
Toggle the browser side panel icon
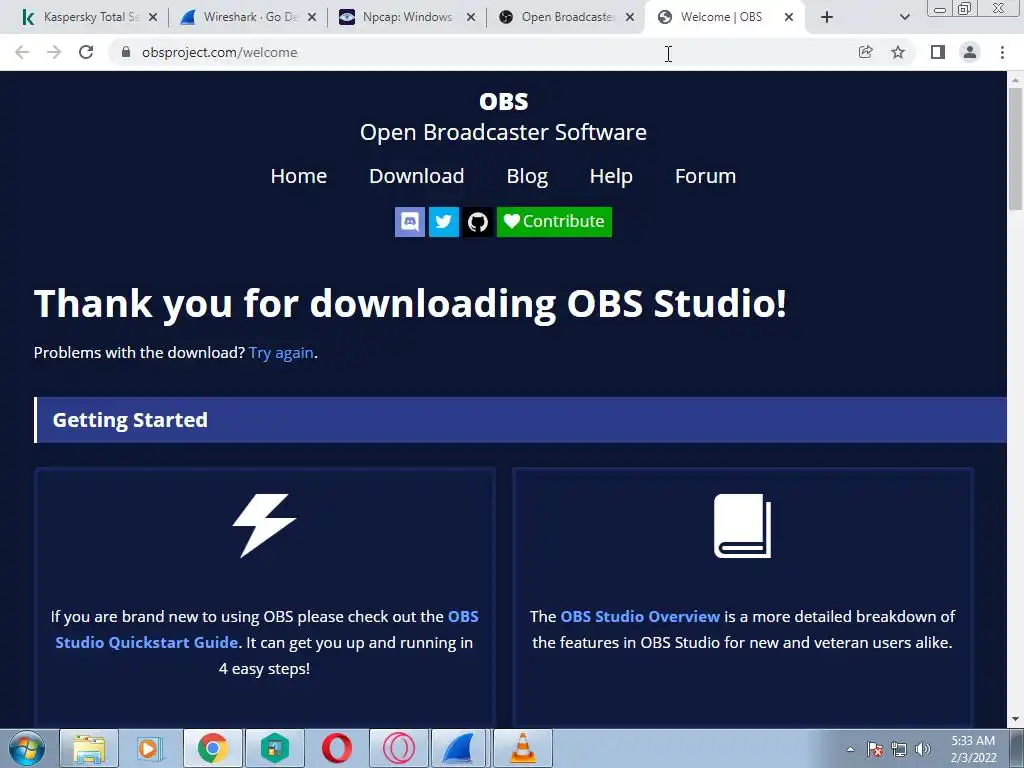coord(938,52)
